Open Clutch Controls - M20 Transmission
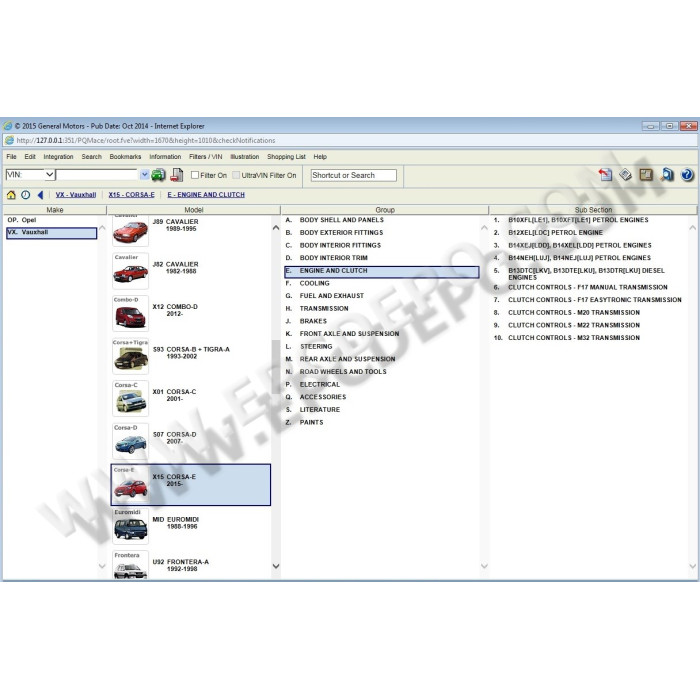This screenshot has width=700, height=700. pos(567,312)
